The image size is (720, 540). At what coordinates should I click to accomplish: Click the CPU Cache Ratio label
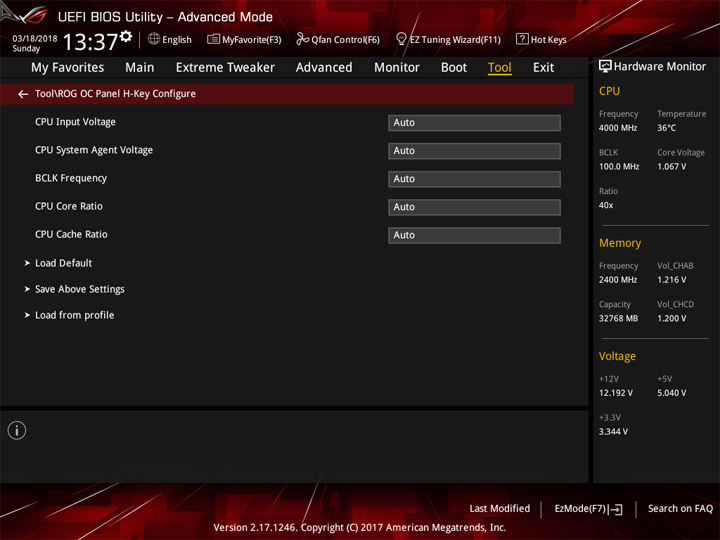(x=71, y=234)
